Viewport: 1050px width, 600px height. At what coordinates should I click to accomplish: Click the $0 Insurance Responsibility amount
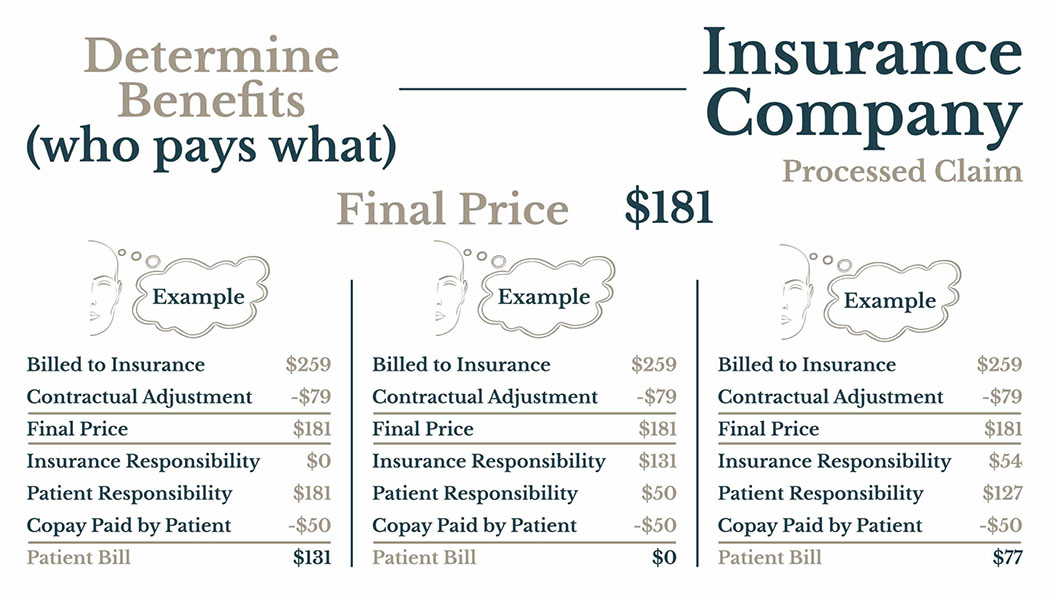(x=318, y=461)
